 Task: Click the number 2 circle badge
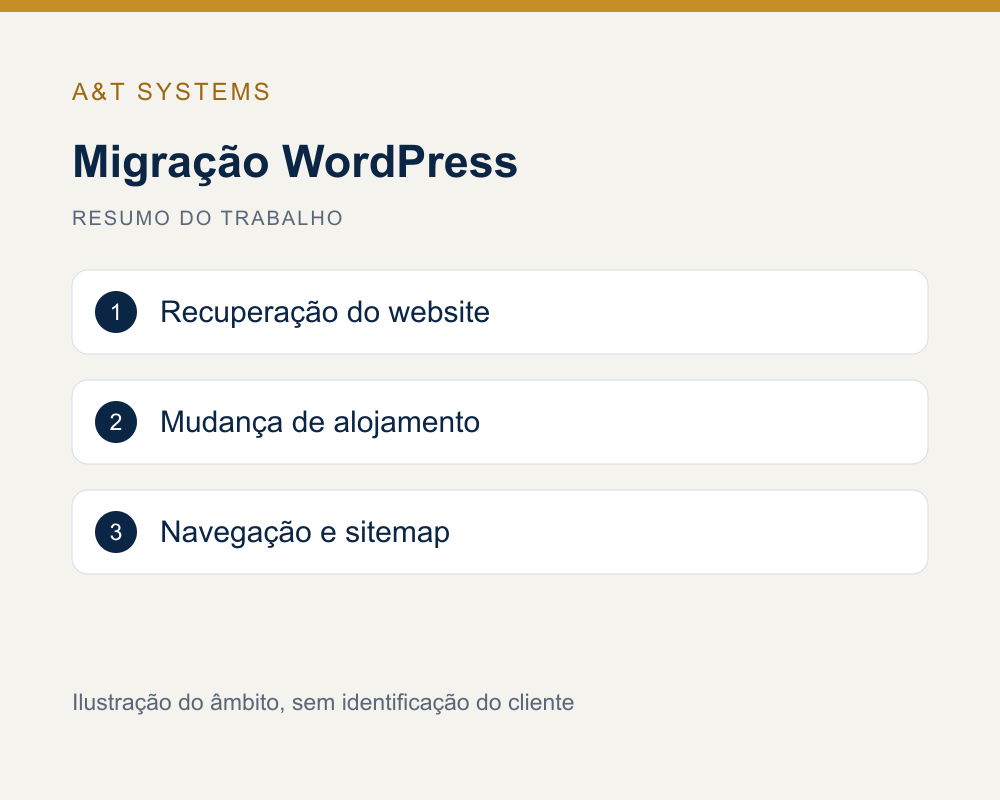[x=116, y=422]
